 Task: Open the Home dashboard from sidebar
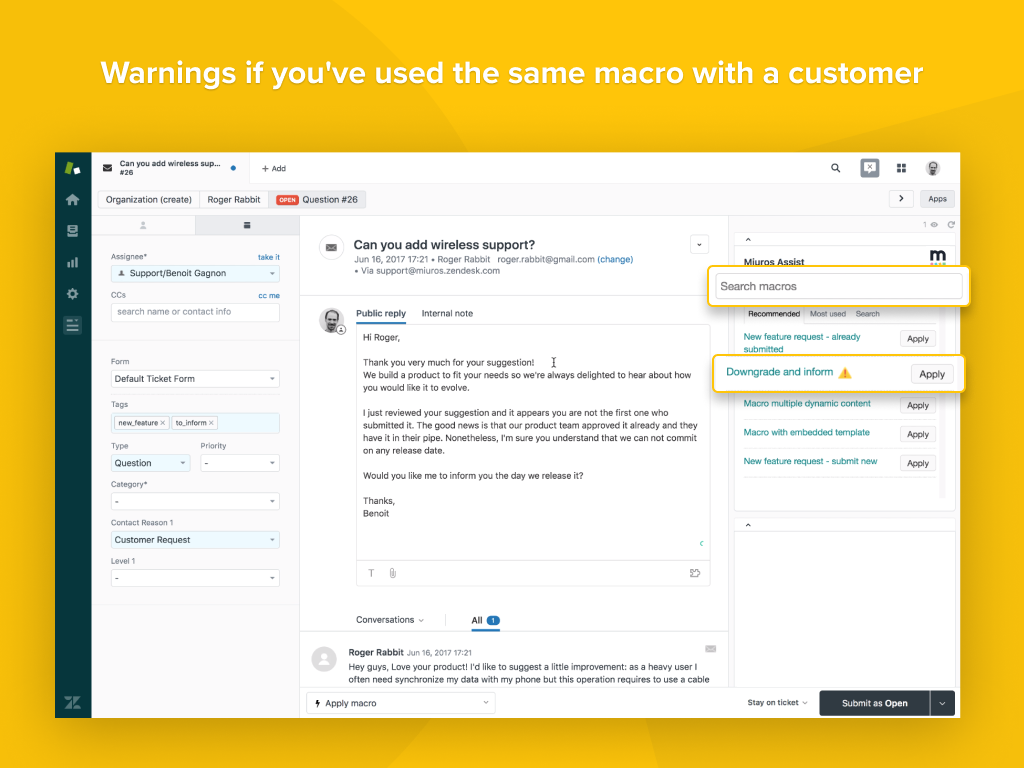(x=72, y=200)
